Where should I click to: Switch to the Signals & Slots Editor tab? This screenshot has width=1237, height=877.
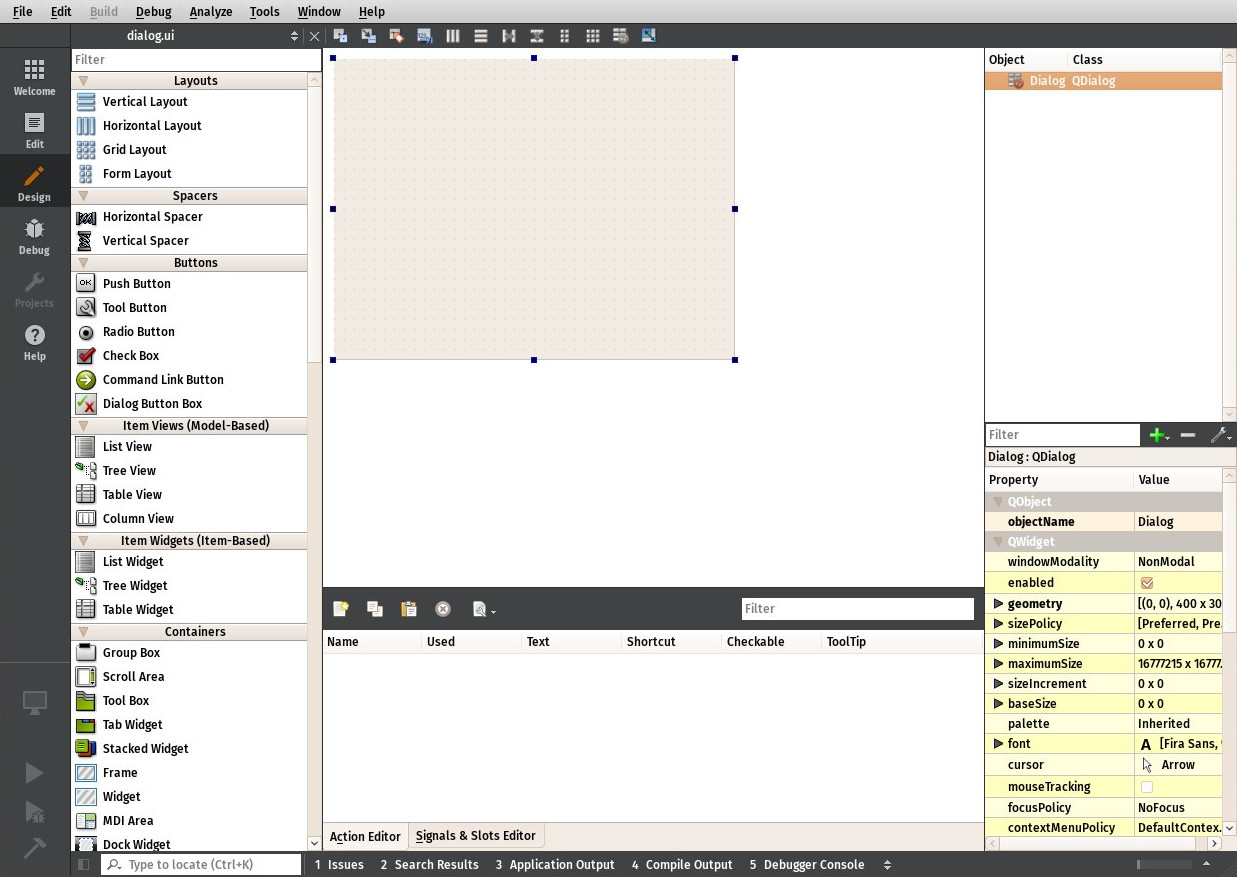click(x=475, y=835)
